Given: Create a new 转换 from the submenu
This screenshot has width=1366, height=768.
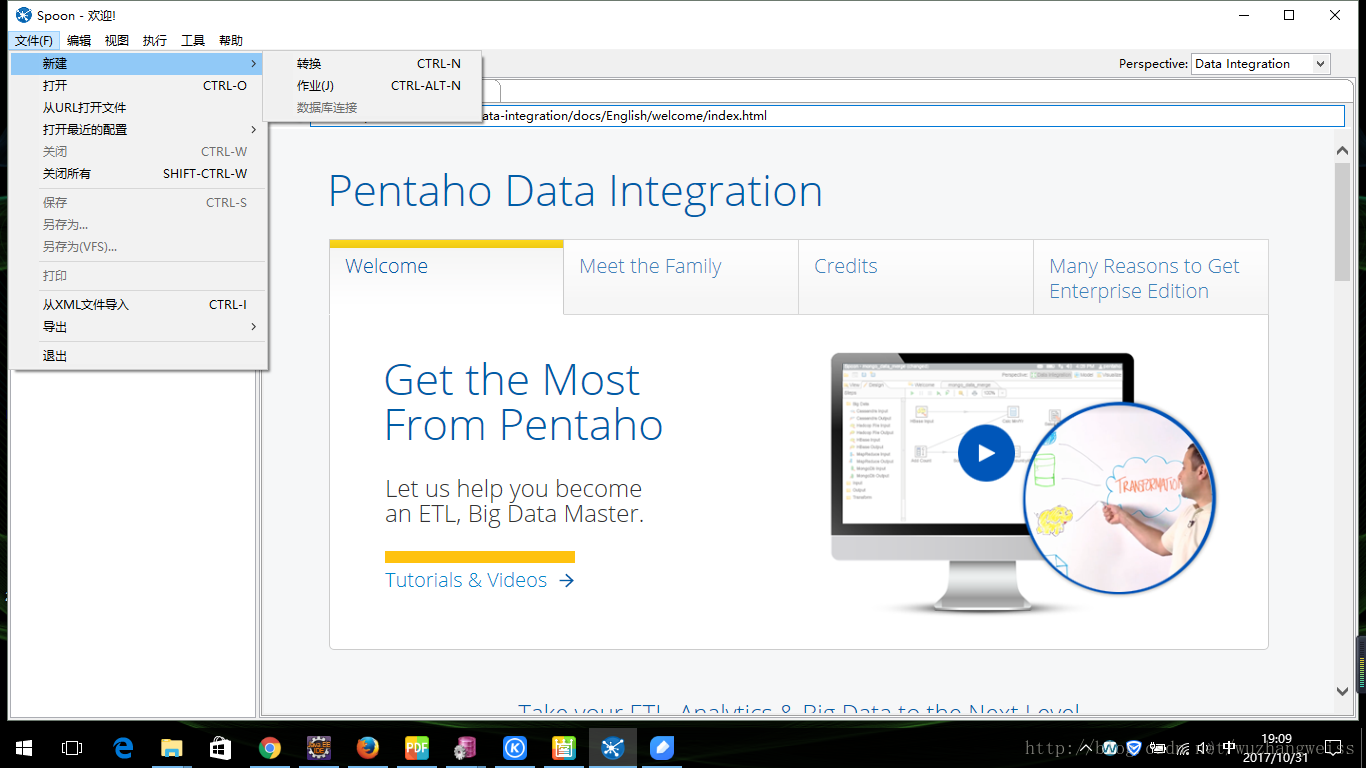Looking at the screenshot, I should tap(372, 63).
